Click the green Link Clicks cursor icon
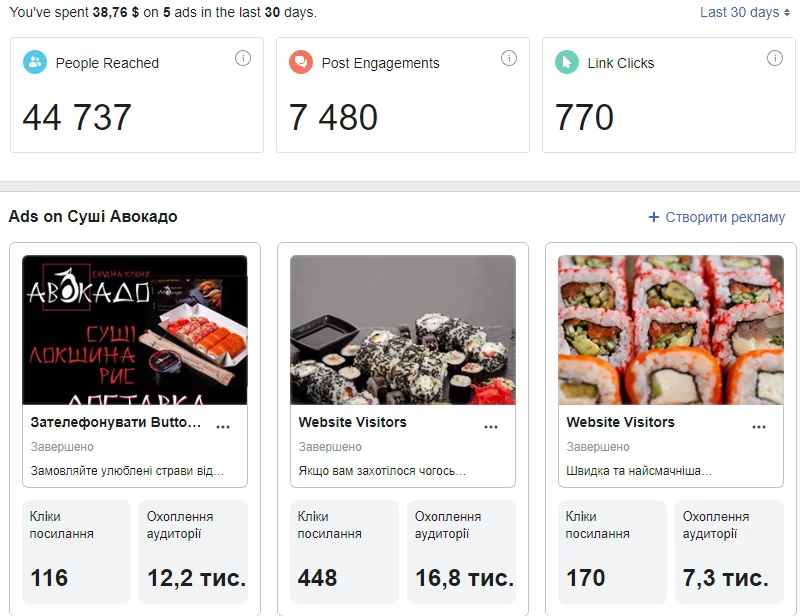800x616 pixels. pyautogui.click(x=566, y=62)
